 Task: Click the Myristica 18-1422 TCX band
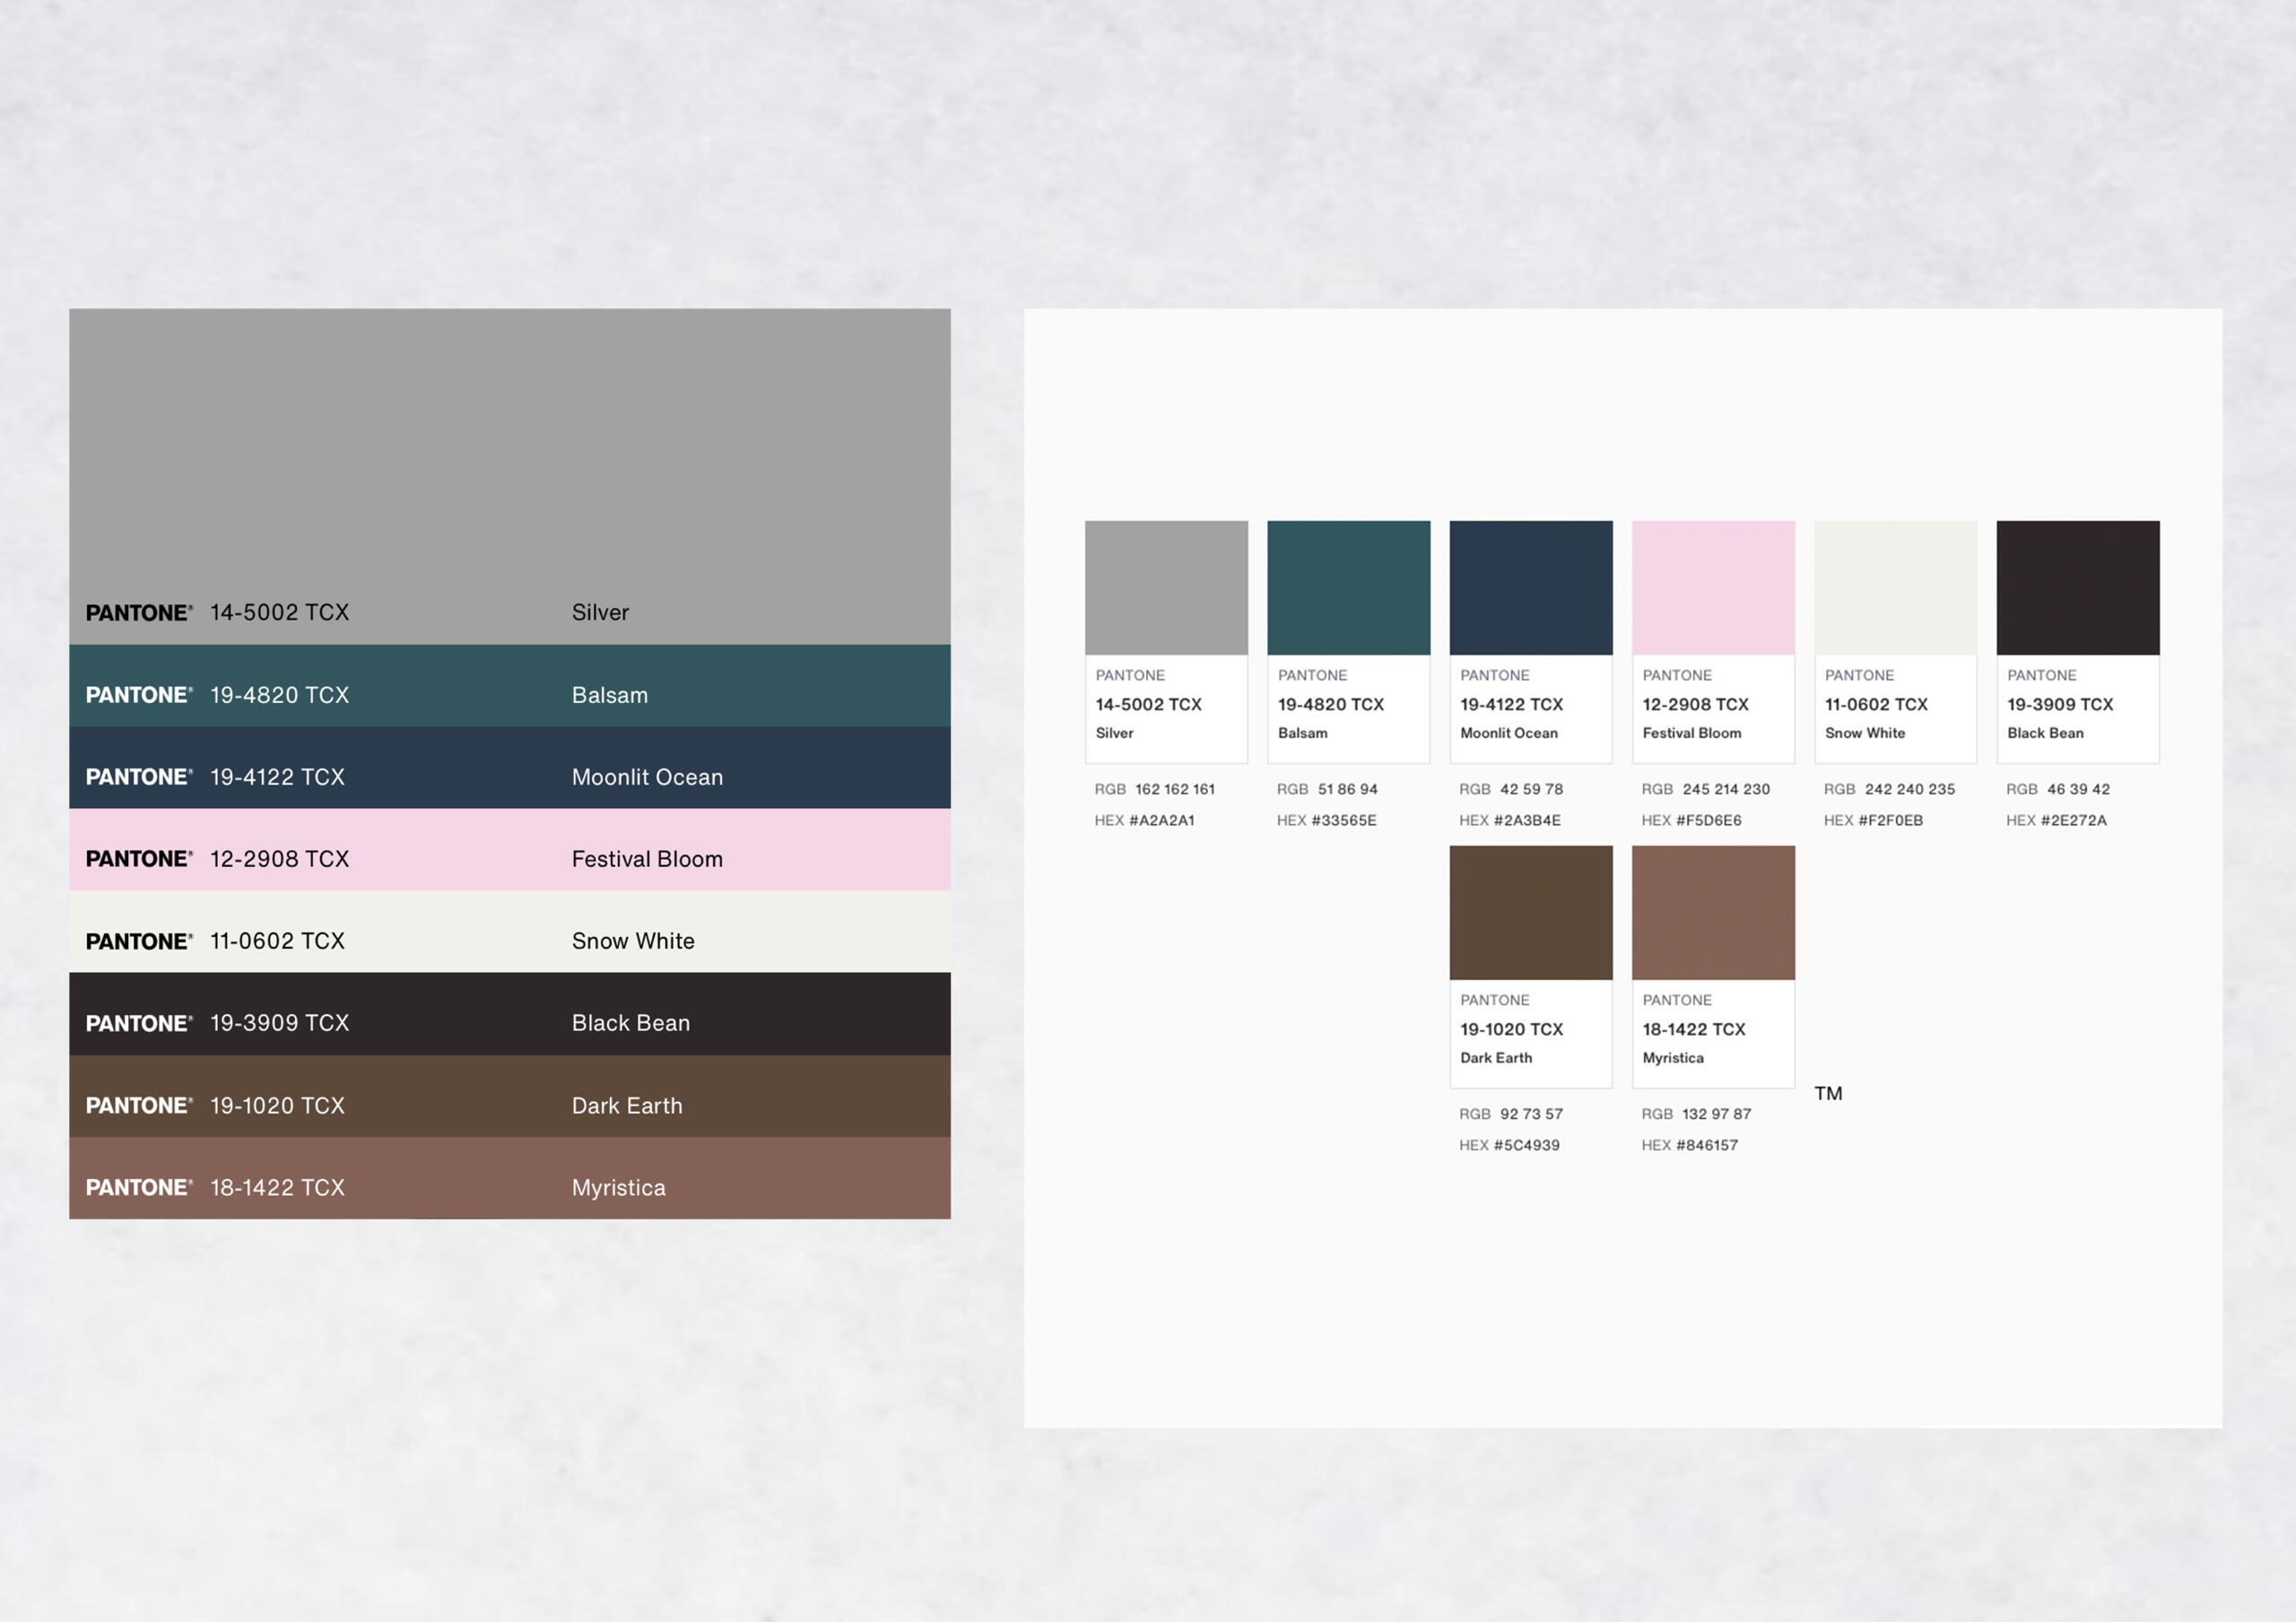point(509,1178)
